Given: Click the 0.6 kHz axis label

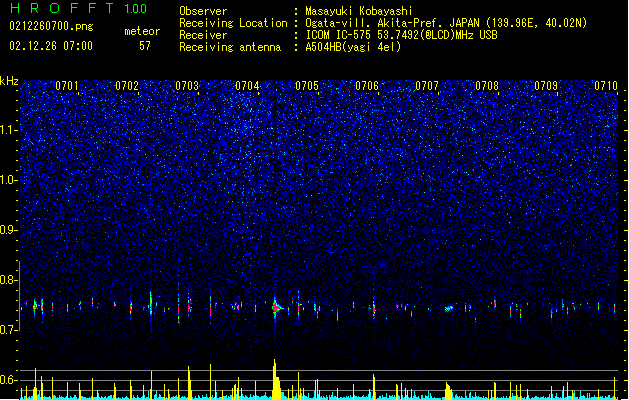Looking at the screenshot, I should click(x=8, y=380).
